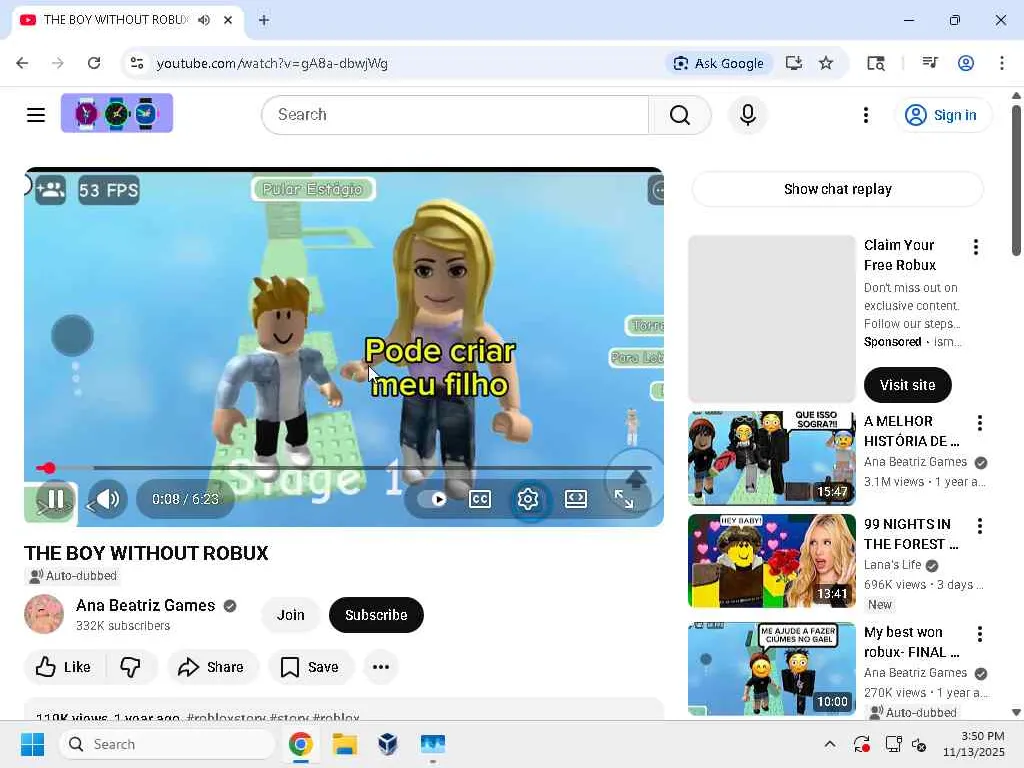Open options for A MELHOR HISTÓRIA video
Image resolution: width=1024 pixels, height=768 pixels.
point(980,423)
